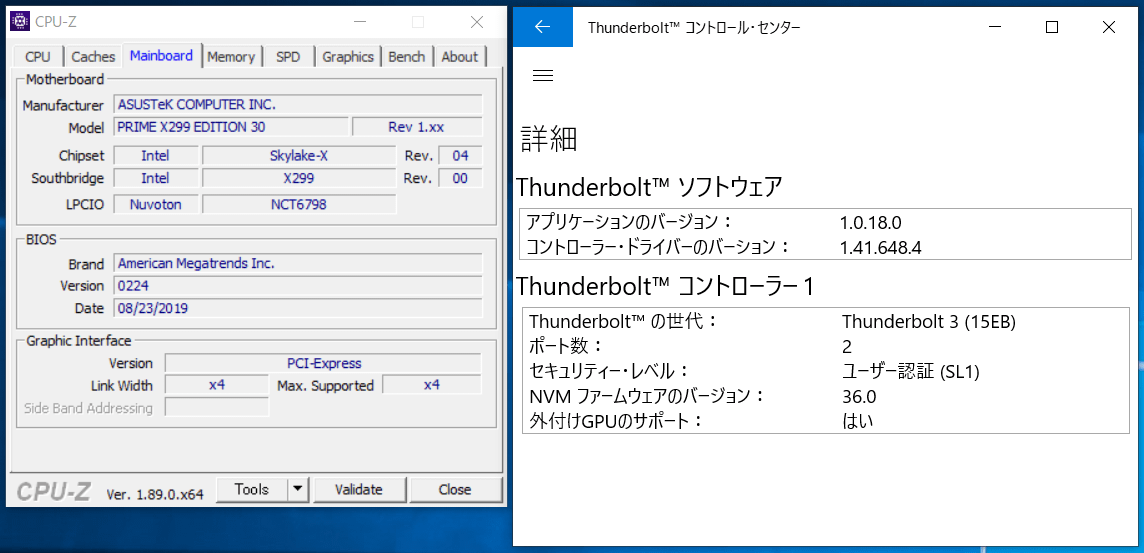Image resolution: width=1144 pixels, height=553 pixels.
Task: Minimize the CPU-Z window
Action: click(359, 22)
